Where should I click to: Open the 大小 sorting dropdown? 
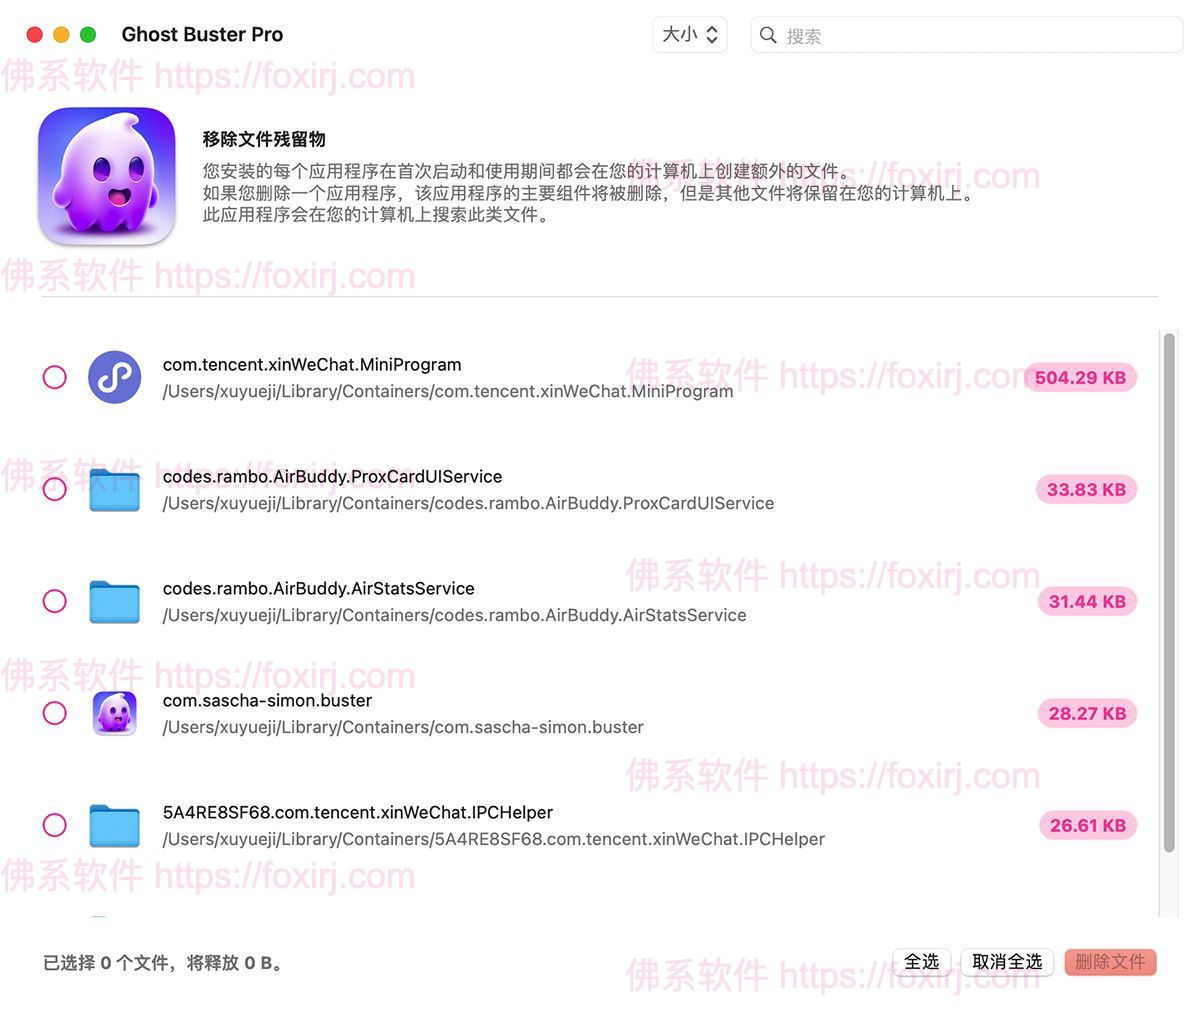coord(689,34)
